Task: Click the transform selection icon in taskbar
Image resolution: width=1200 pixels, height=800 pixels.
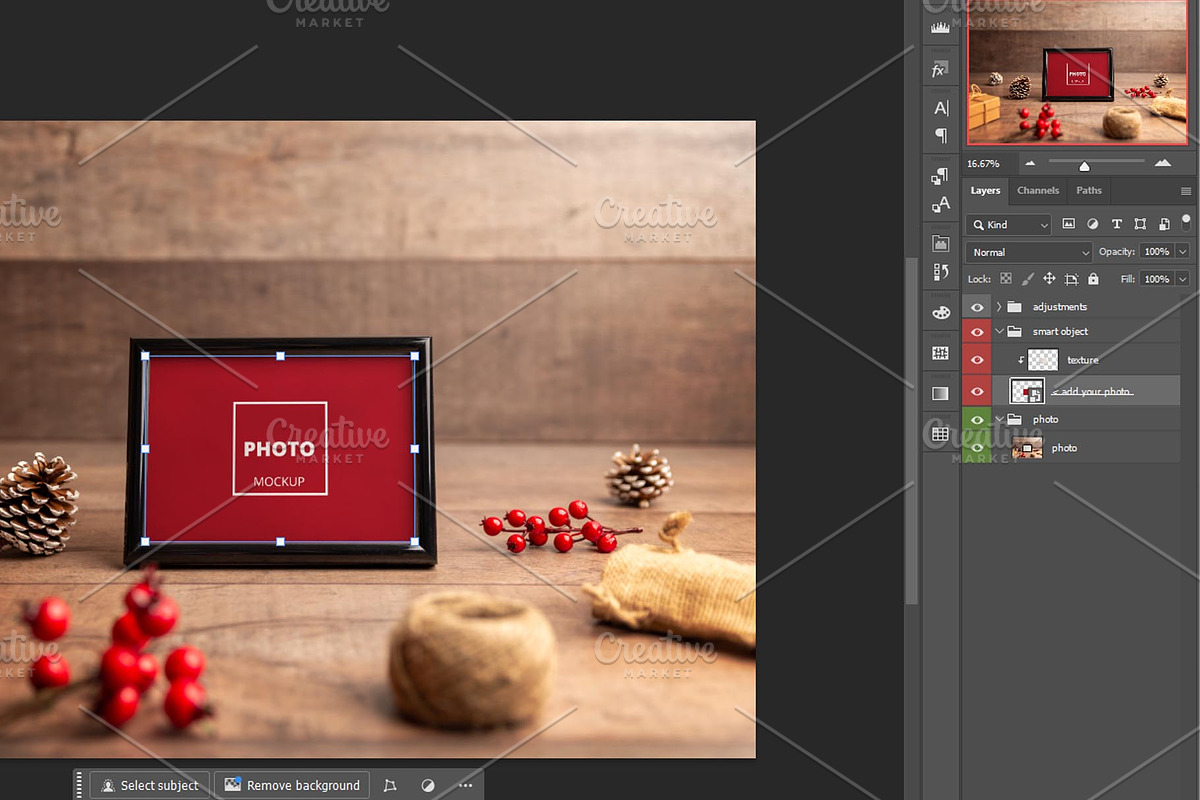Action: (390, 785)
